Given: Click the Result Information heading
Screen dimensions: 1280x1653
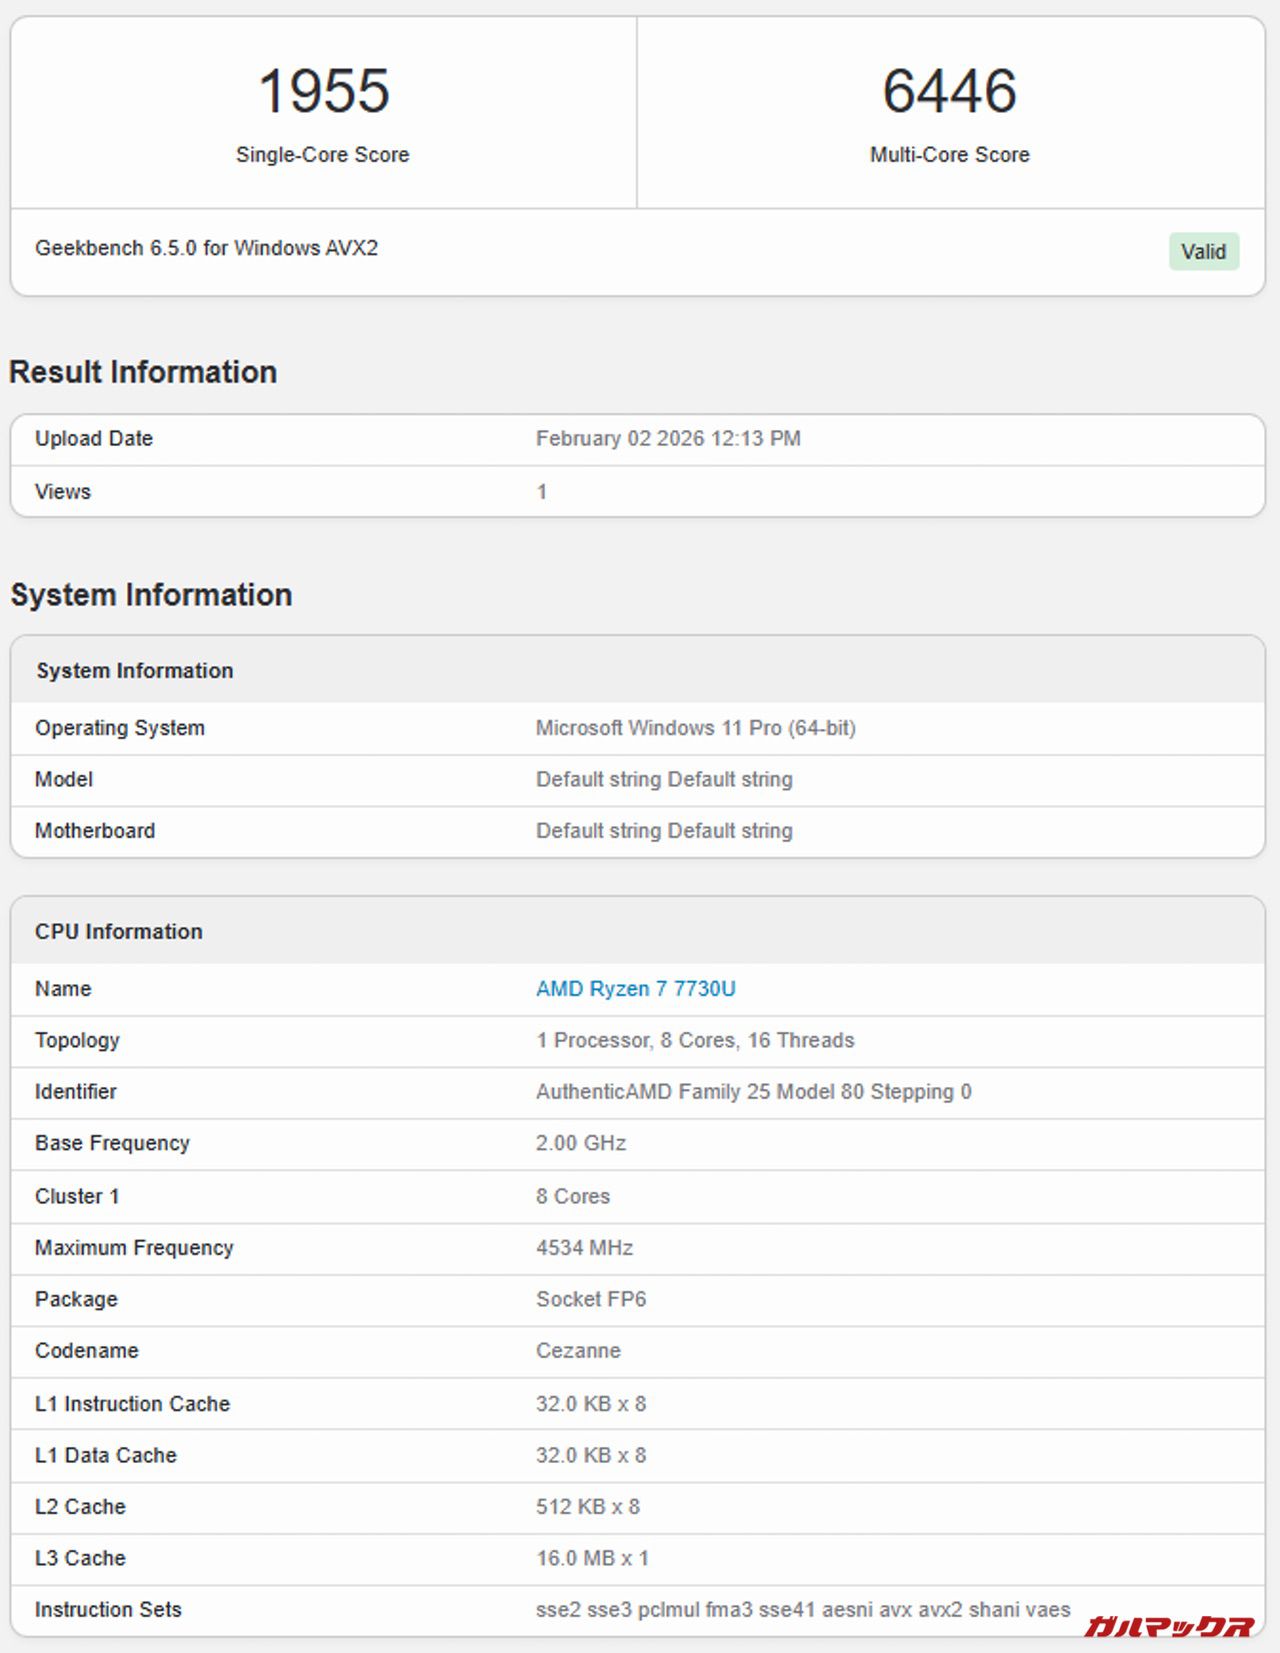Looking at the screenshot, I should click(143, 372).
